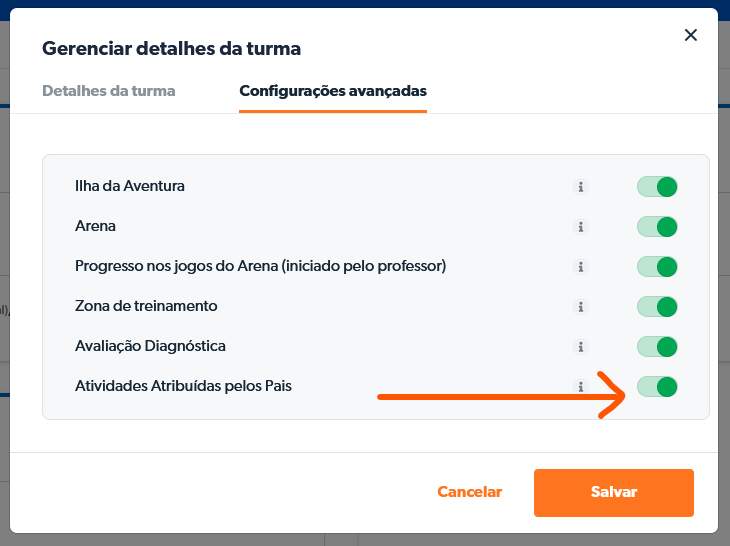Select the Configurações avançadas tab
The height and width of the screenshot is (546, 730).
coord(333,91)
